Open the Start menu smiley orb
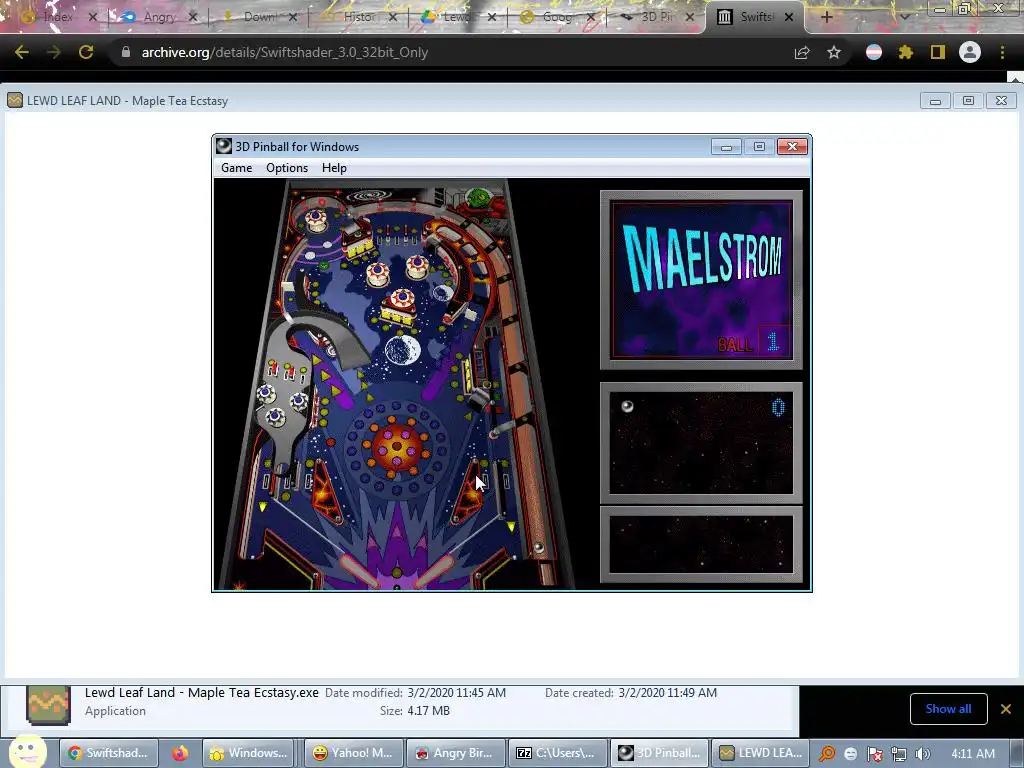Screen dimensions: 1024x768 point(27,751)
